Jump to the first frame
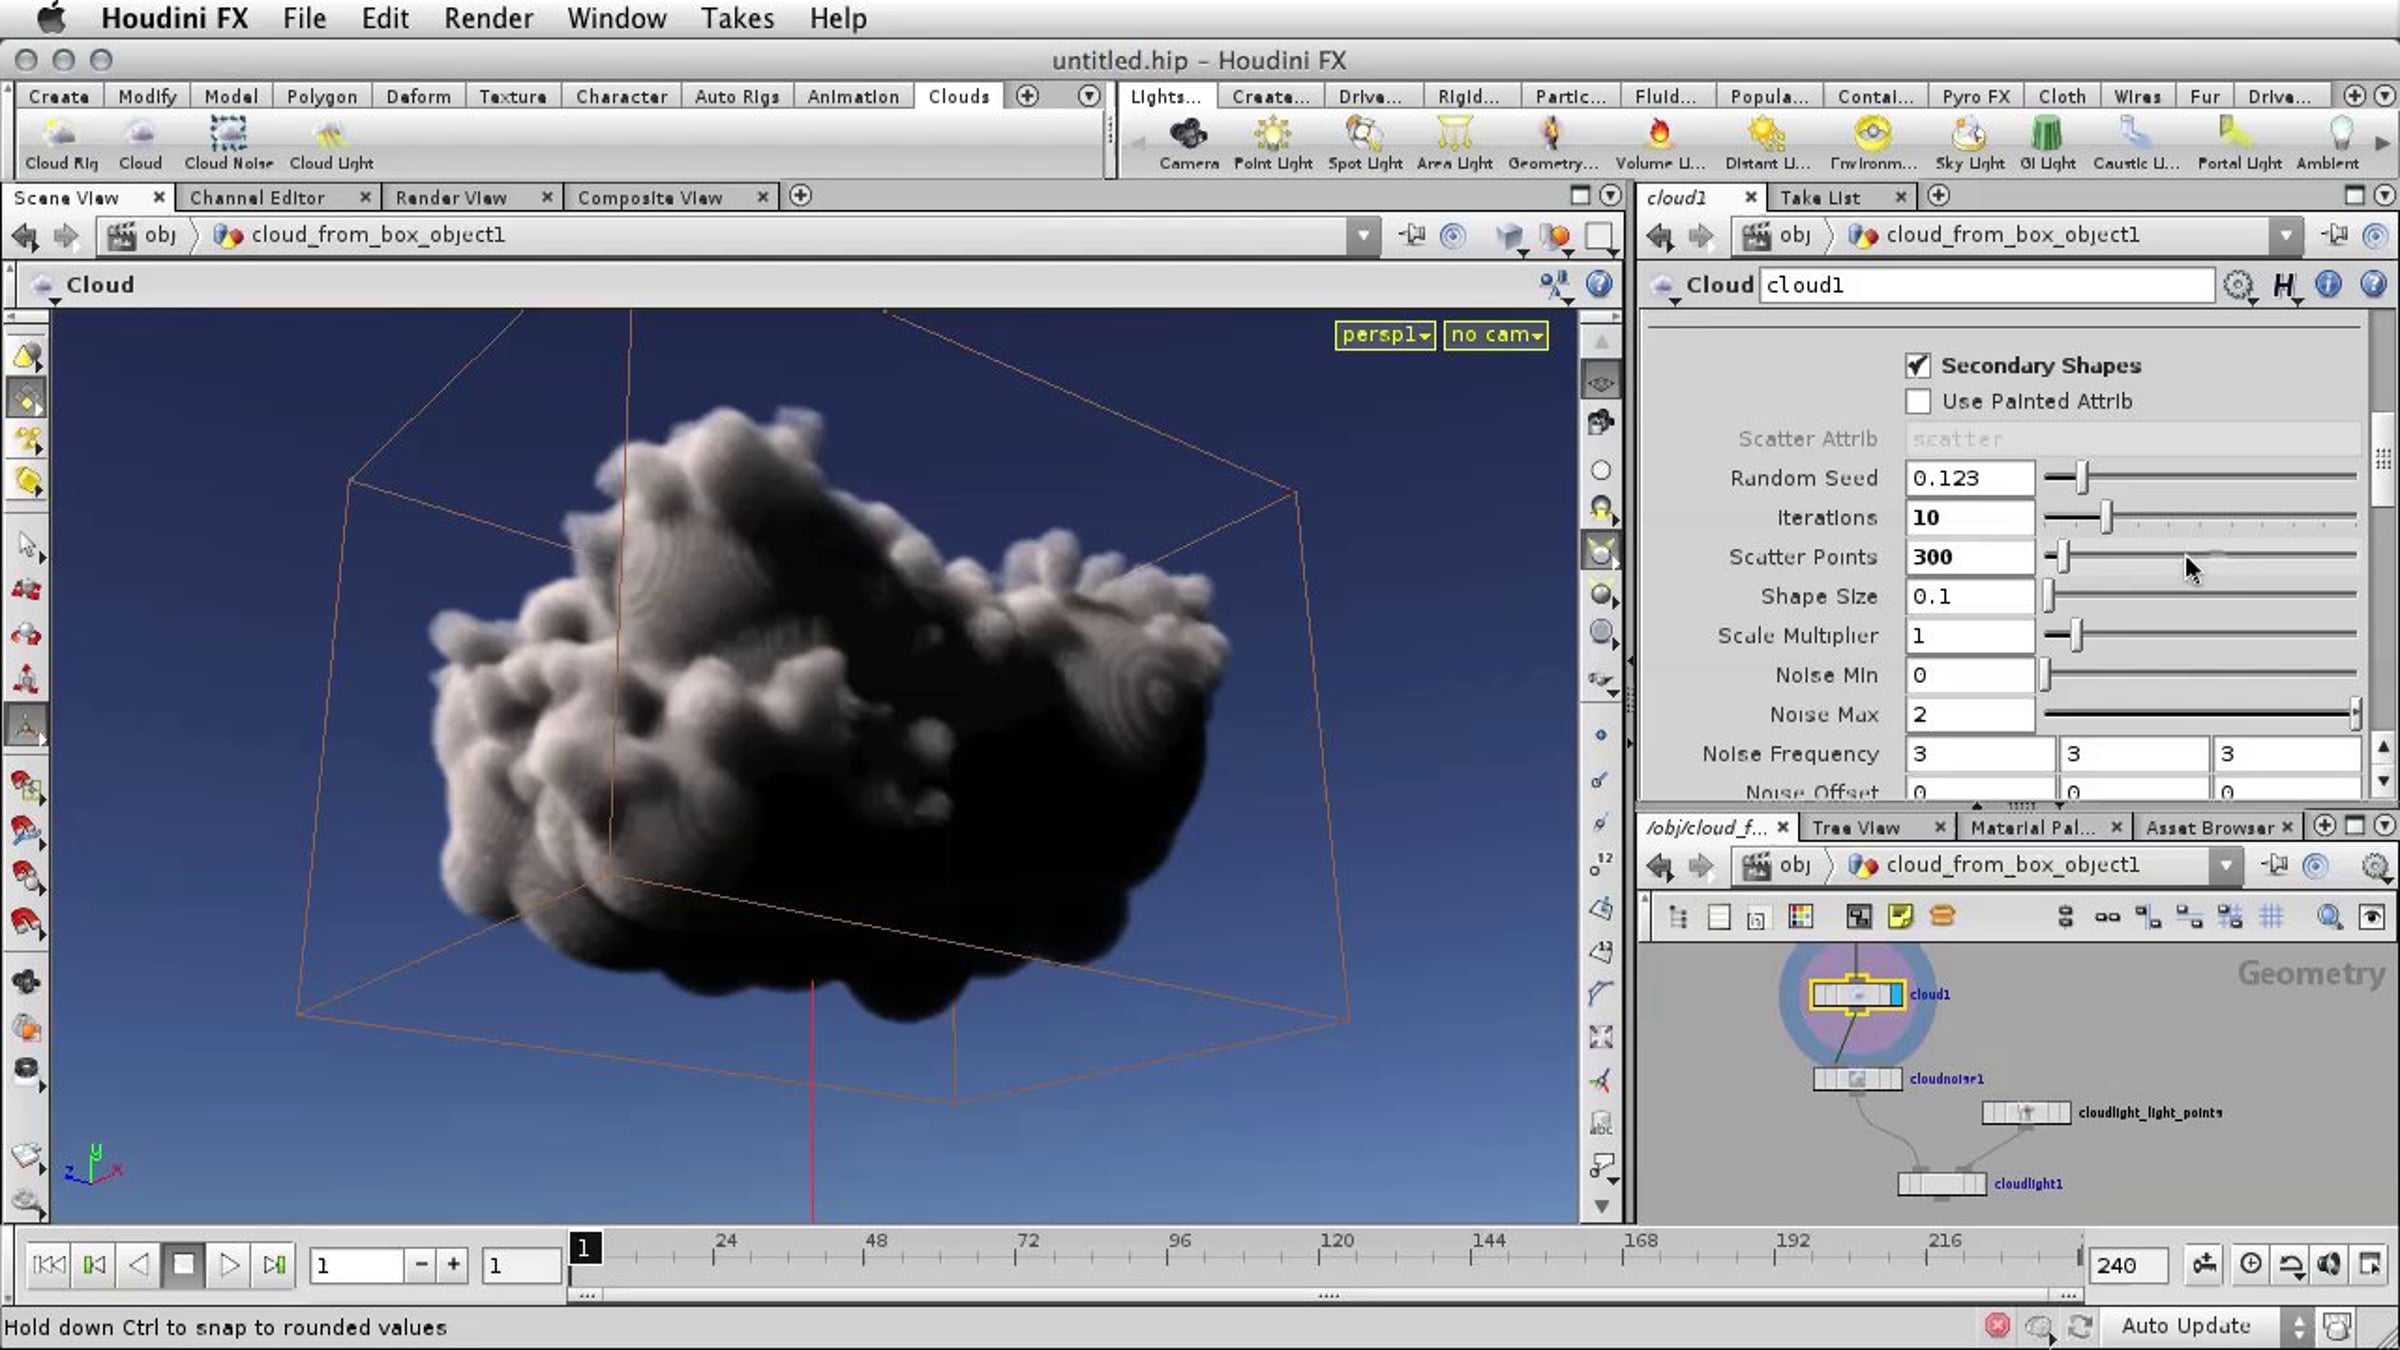Screen dimensions: 2400x1350 tap(48, 1265)
